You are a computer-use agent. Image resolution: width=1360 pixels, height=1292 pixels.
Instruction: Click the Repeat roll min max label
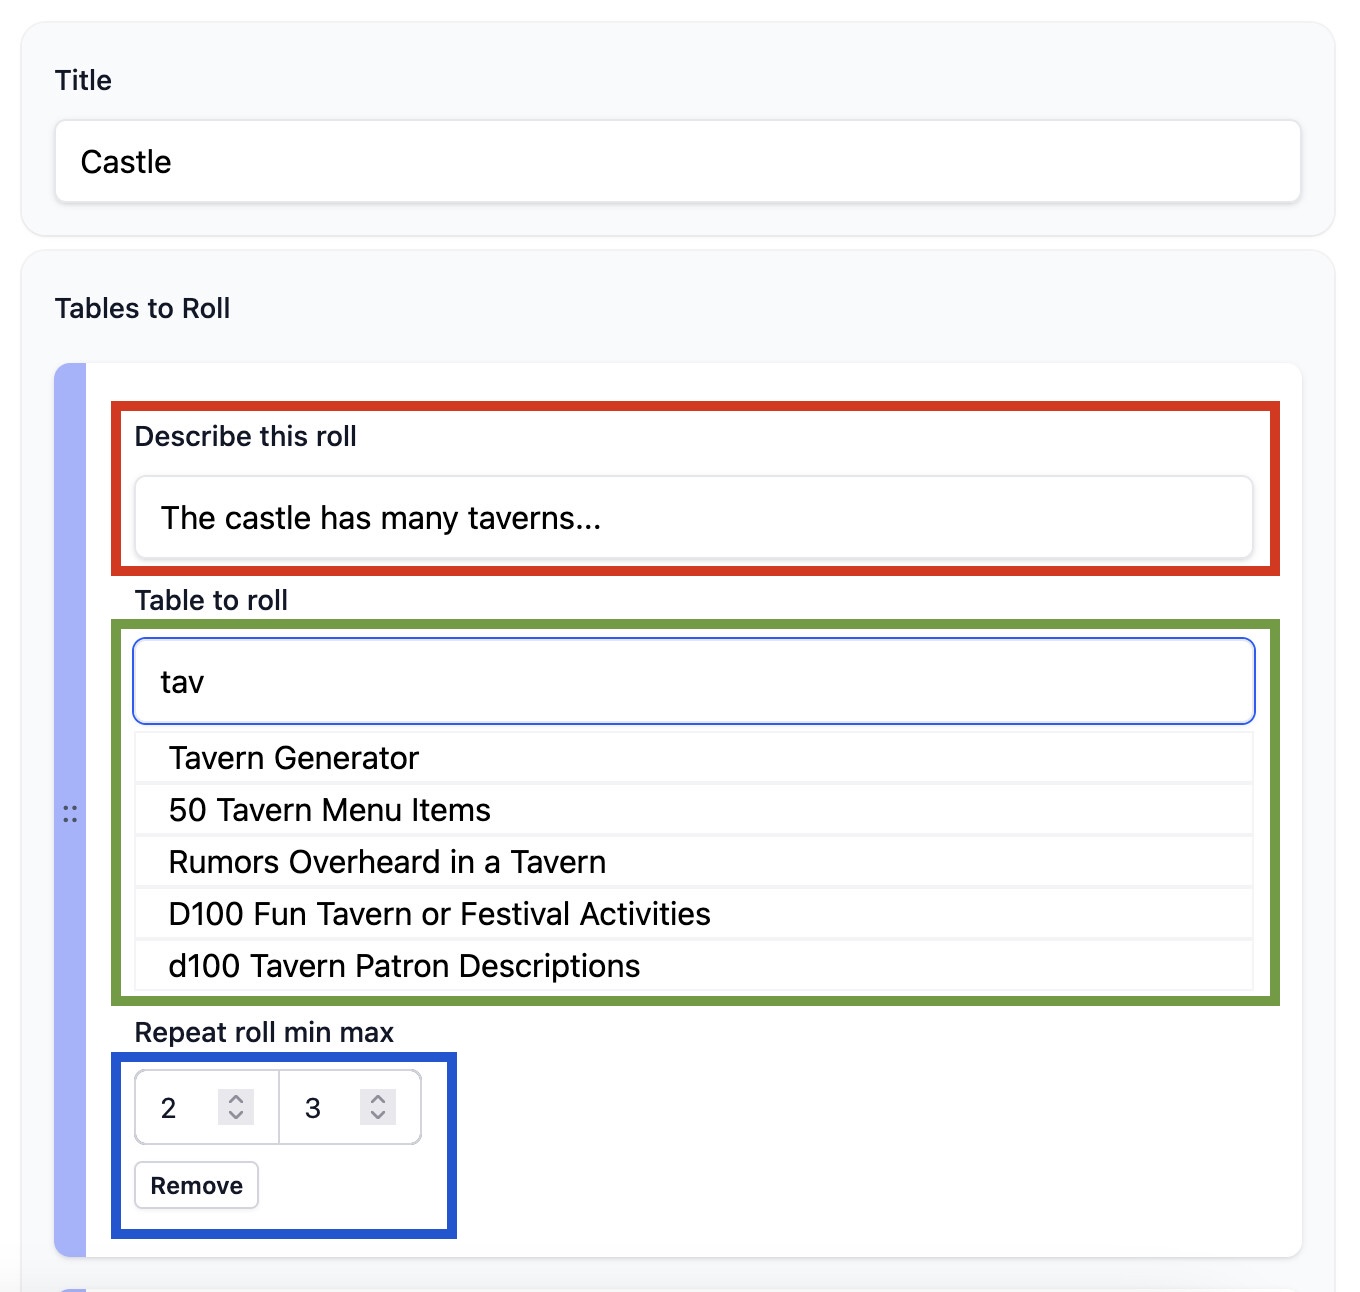coord(264,1032)
